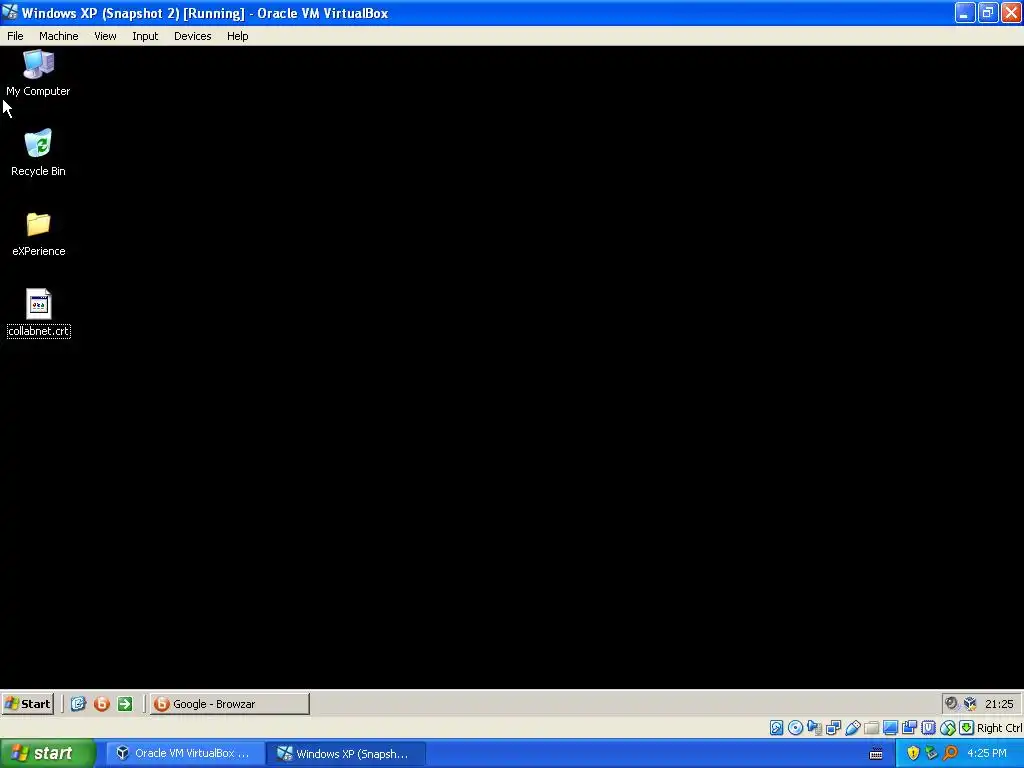Screen dimensions: 1024x768
Task: Click the host on-screen keyboard tray icon
Action: [x=876, y=754]
